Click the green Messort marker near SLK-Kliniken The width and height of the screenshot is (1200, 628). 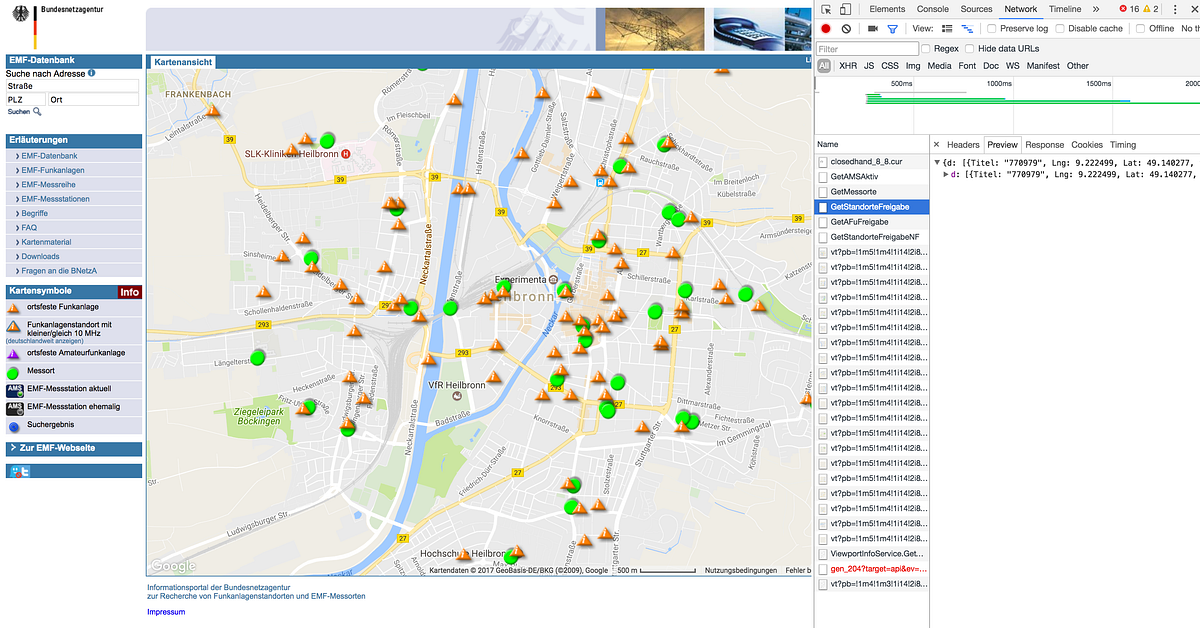(327, 139)
